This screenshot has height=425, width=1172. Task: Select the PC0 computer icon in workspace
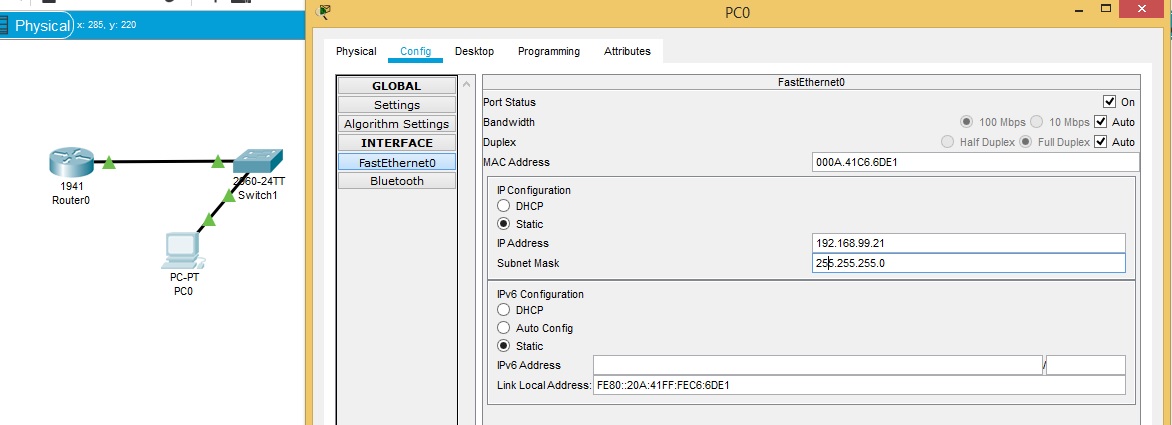click(x=183, y=250)
